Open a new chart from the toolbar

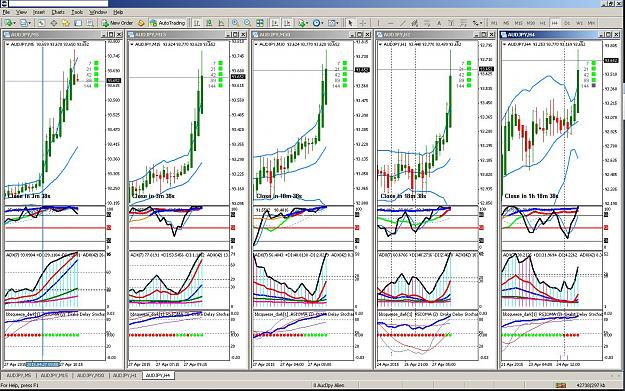coord(8,23)
